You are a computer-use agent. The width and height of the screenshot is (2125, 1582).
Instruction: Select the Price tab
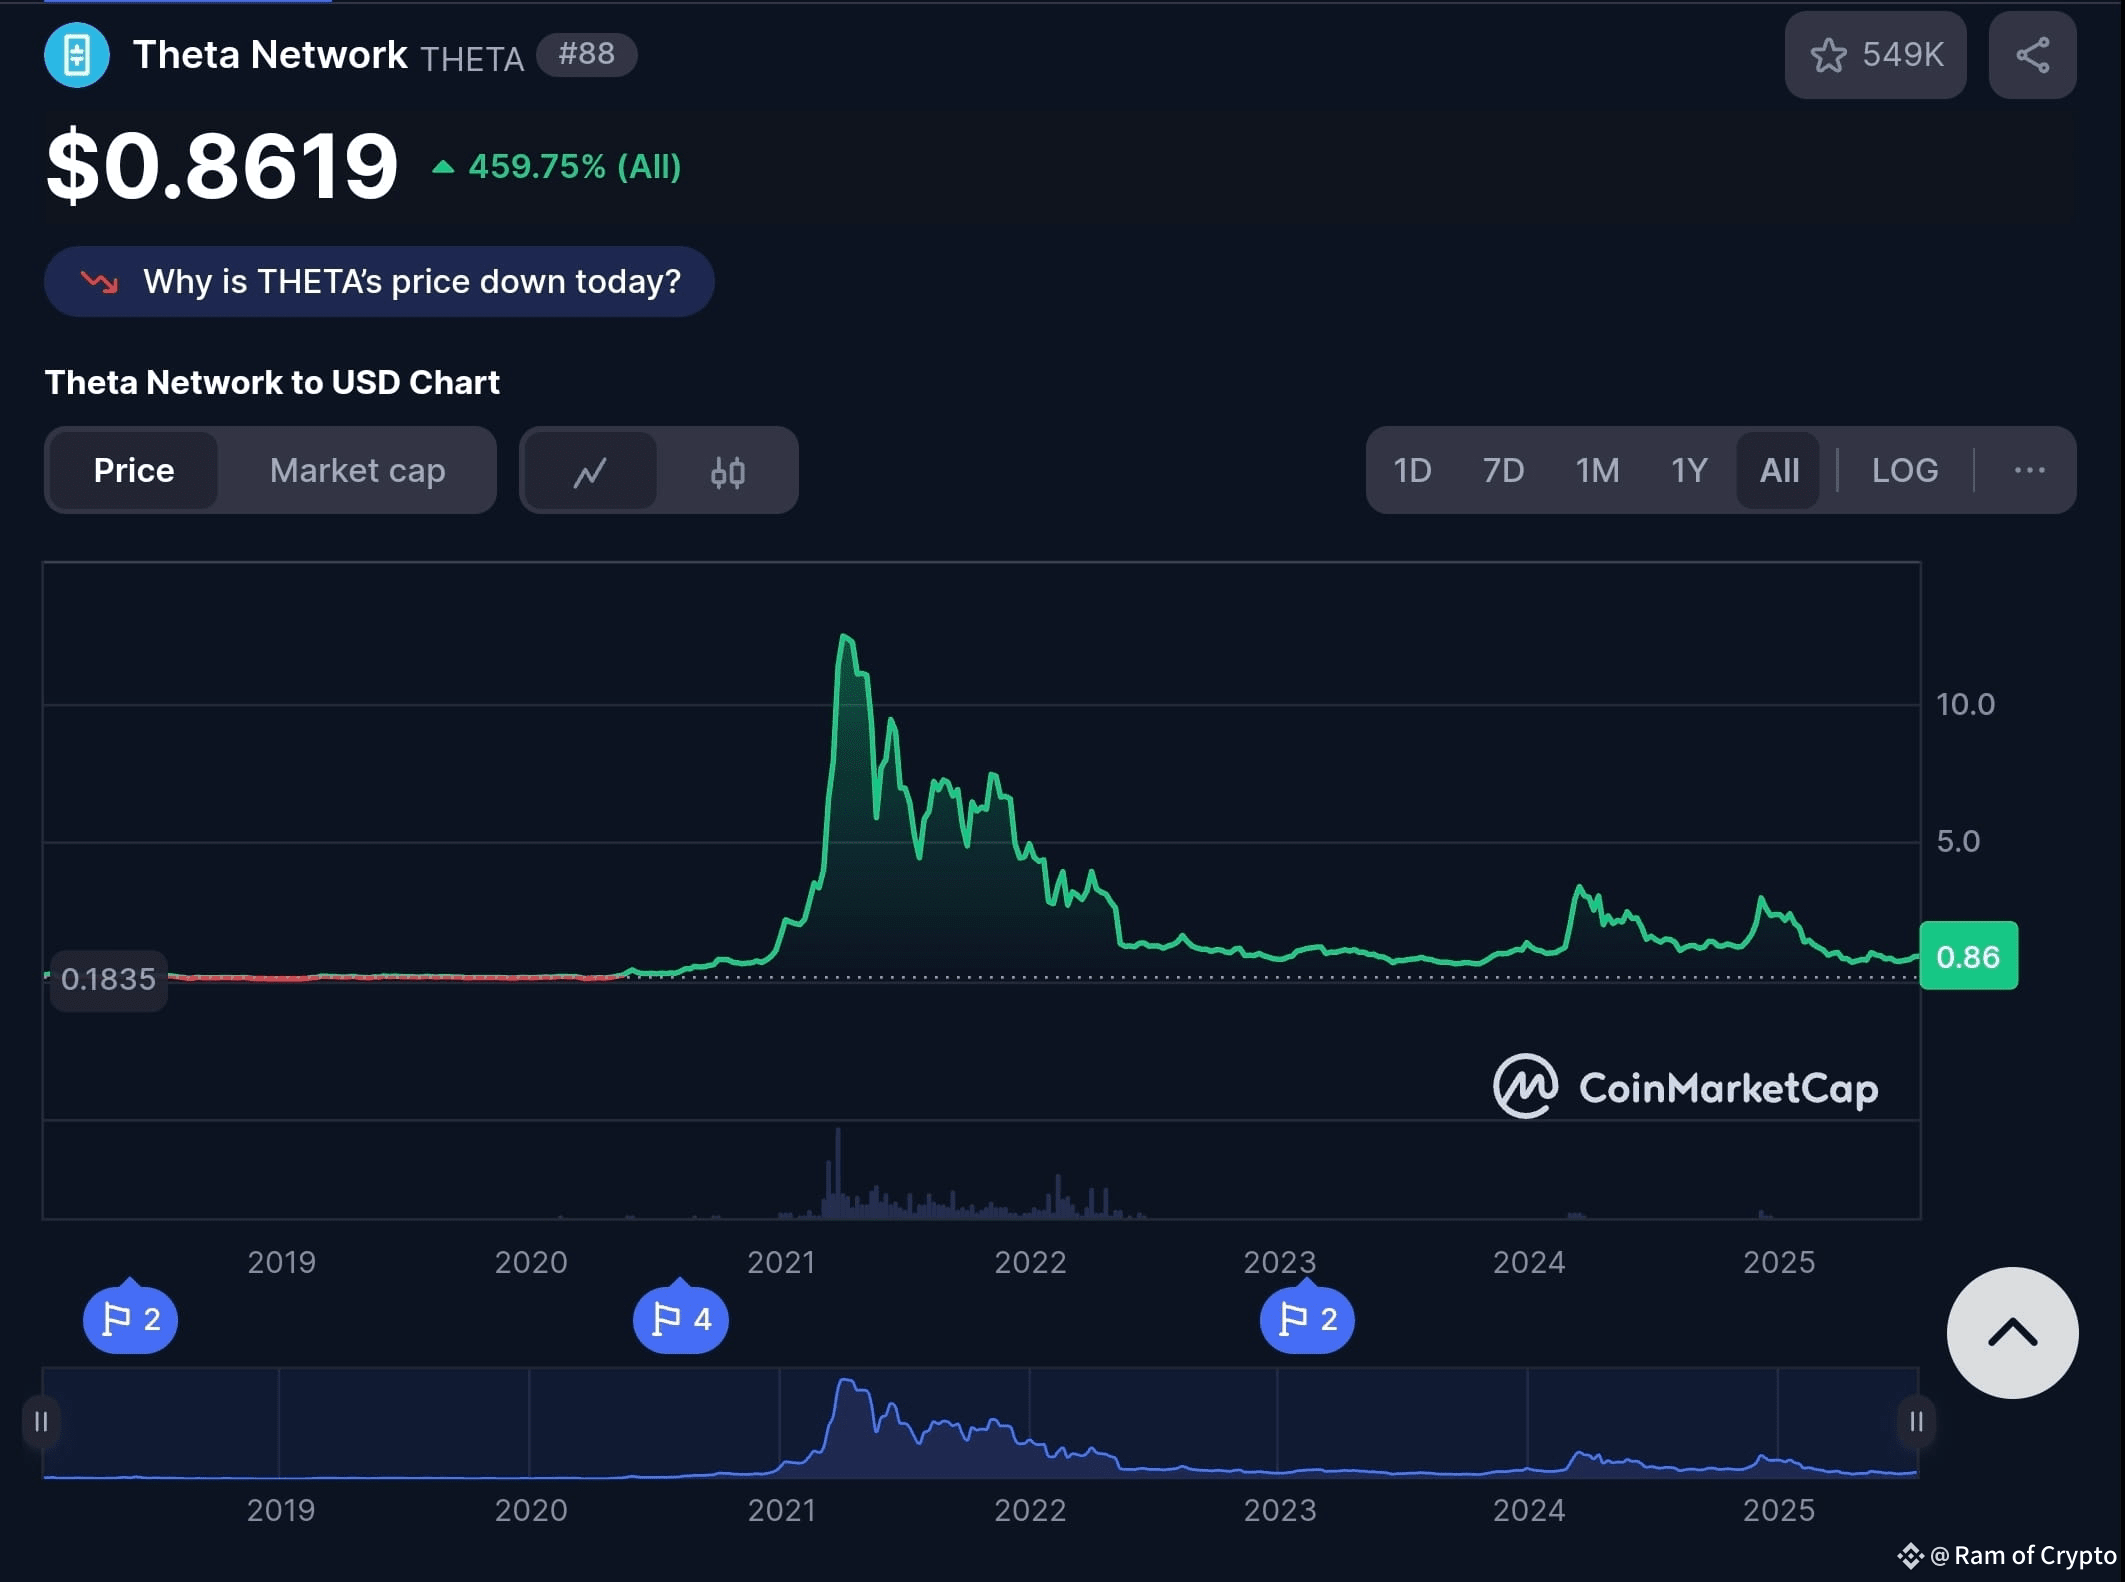click(134, 470)
